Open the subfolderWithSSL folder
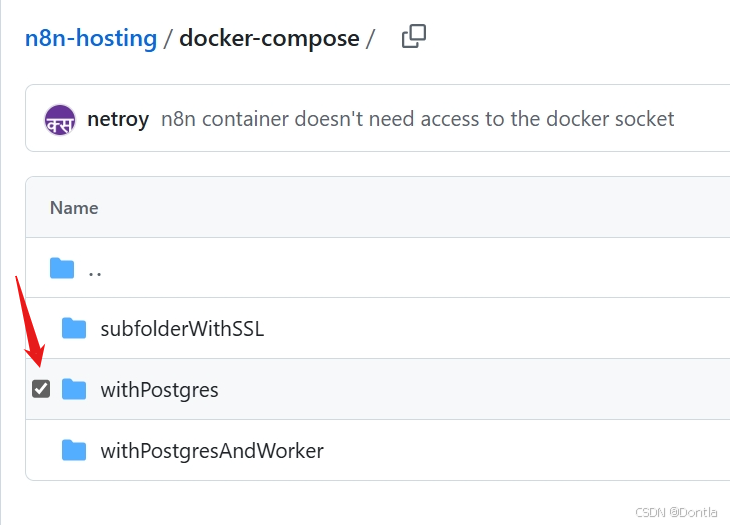Viewport: 730px width, 525px height. click(182, 329)
